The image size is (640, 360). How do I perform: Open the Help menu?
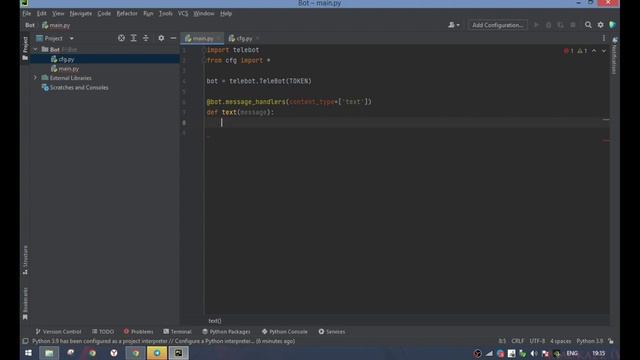click(226, 13)
